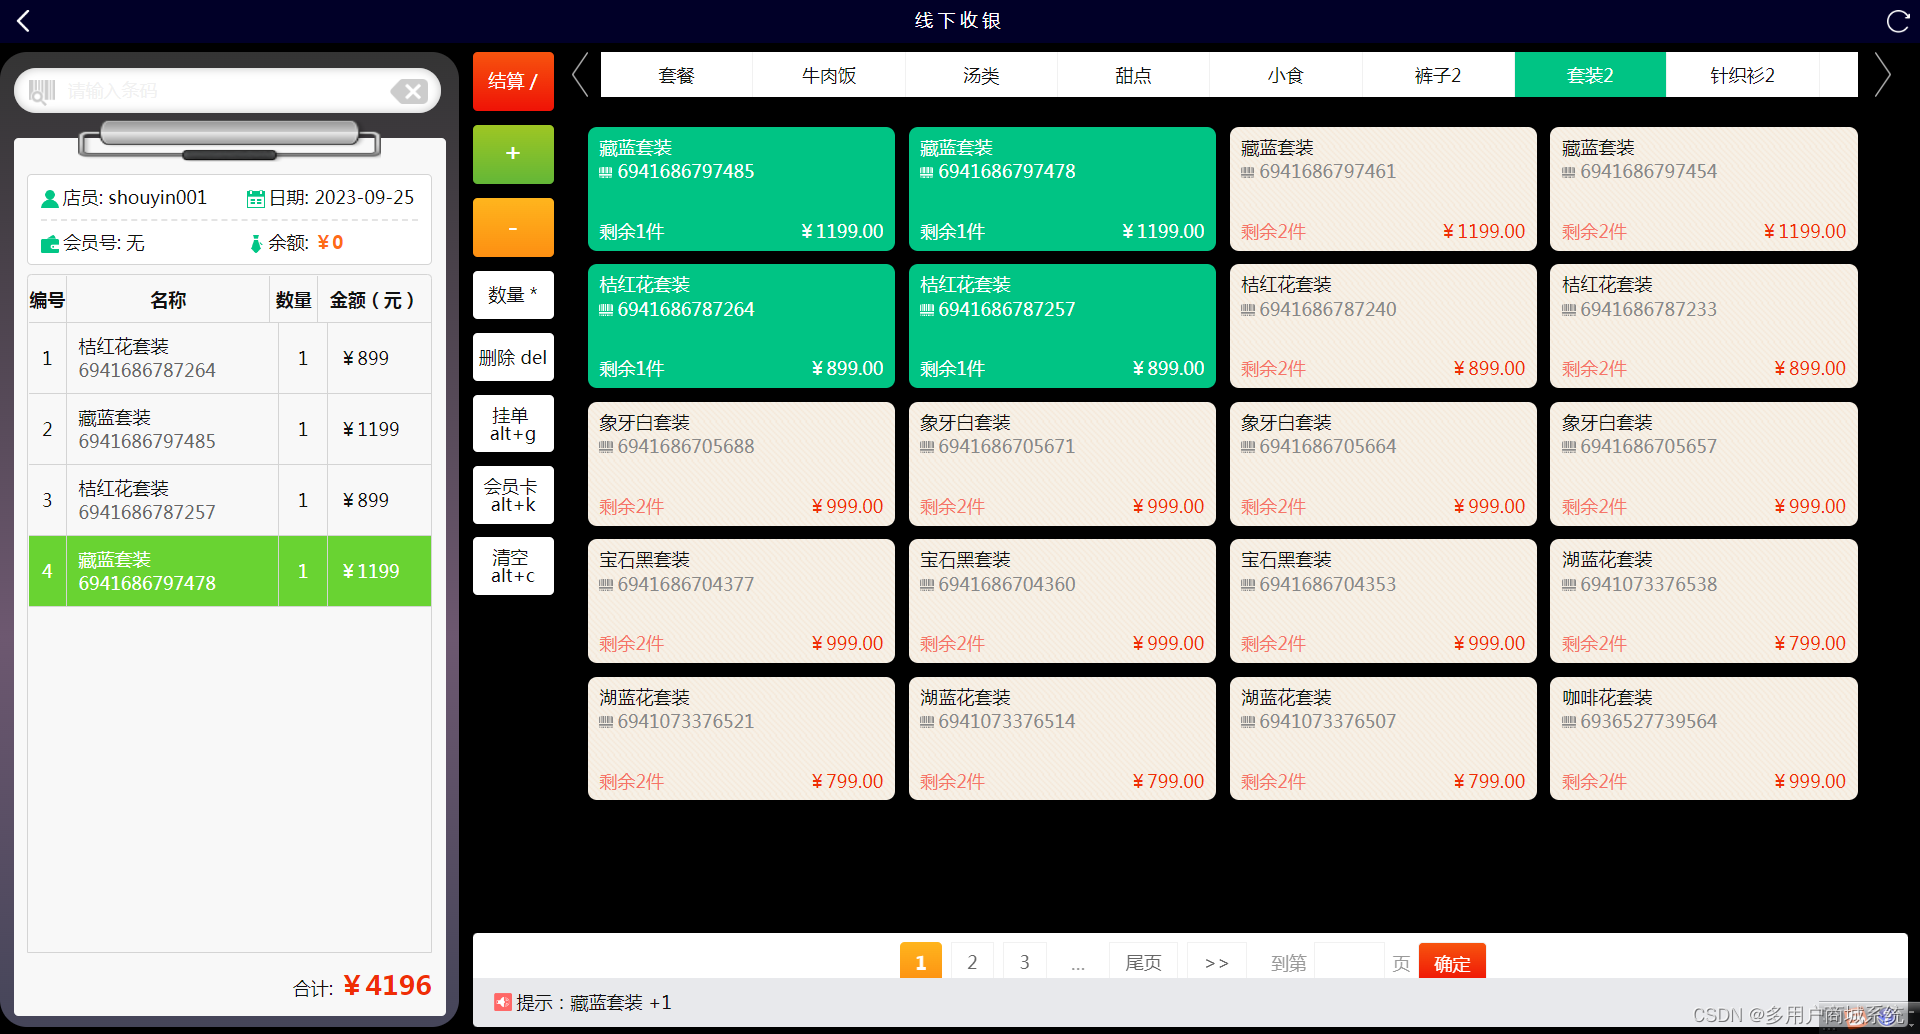Click the 清空 alt+c clear button

pyautogui.click(x=513, y=566)
